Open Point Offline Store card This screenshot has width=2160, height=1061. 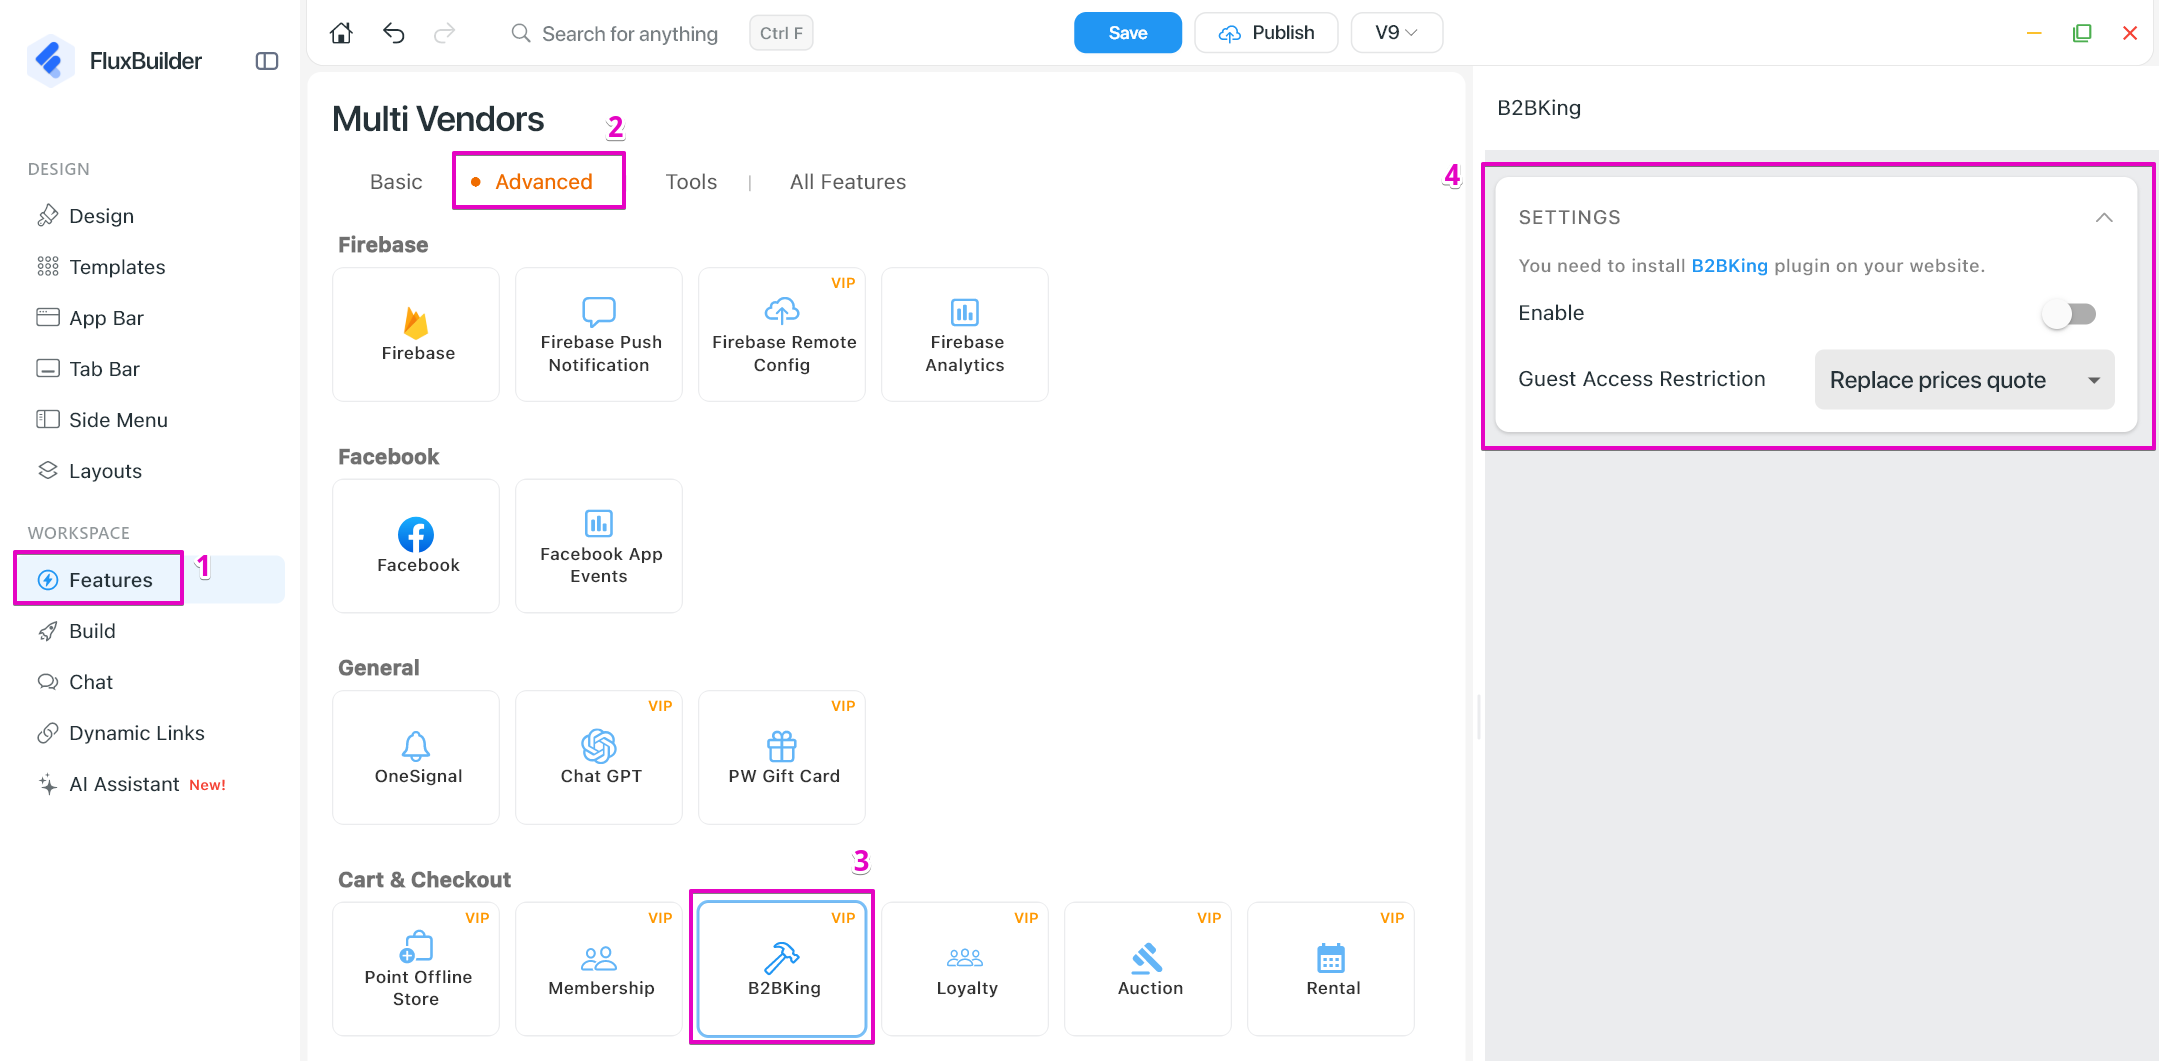coord(416,969)
